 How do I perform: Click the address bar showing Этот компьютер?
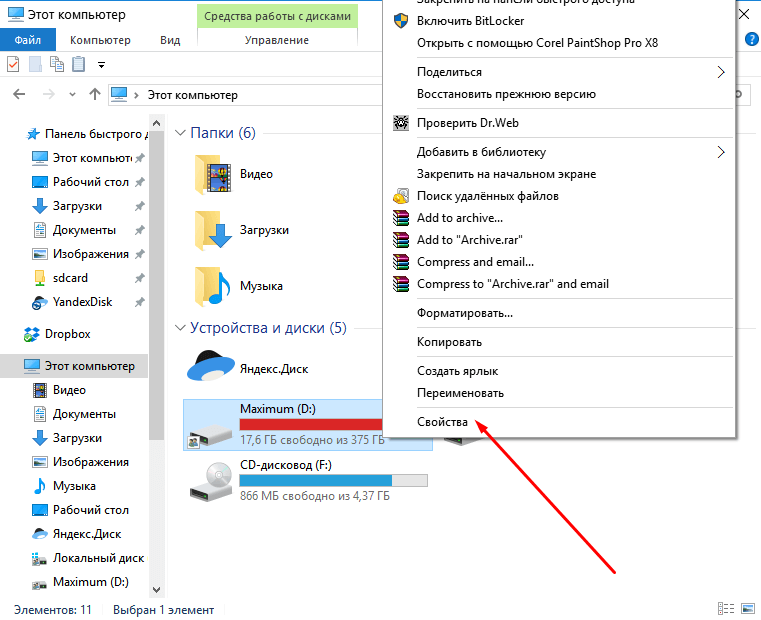pyautogui.click(x=245, y=95)
